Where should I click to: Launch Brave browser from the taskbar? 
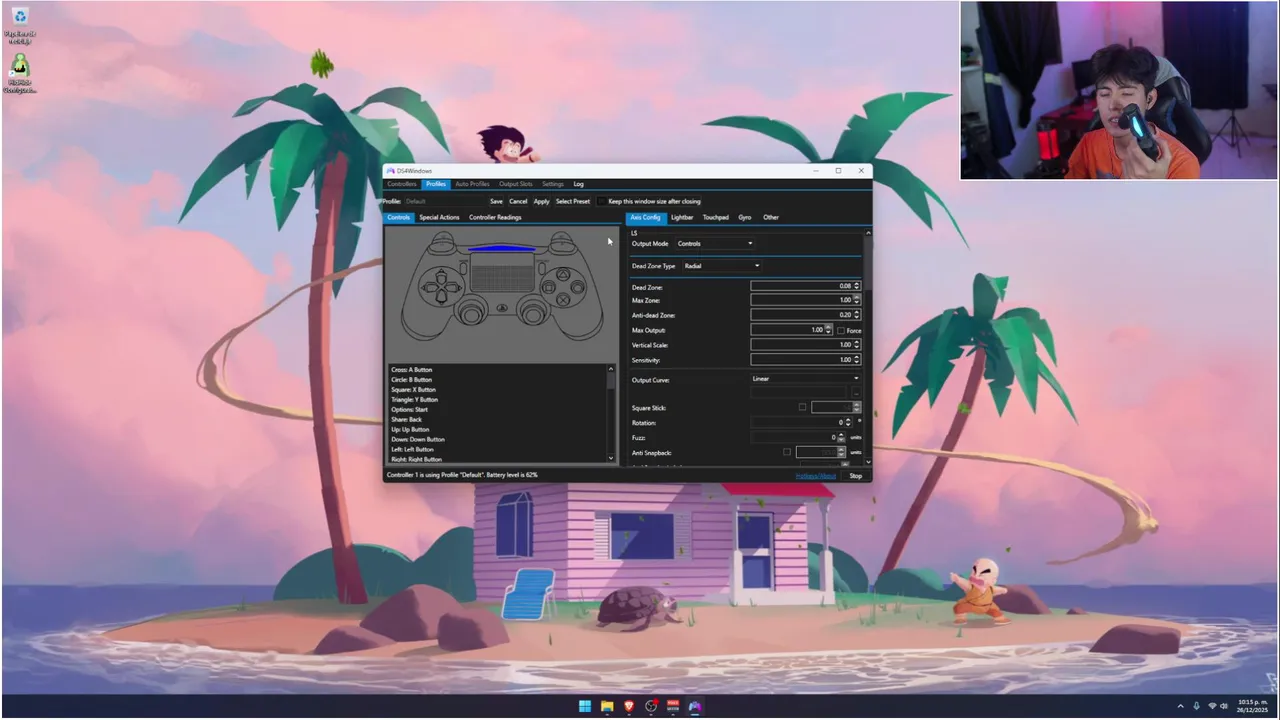629,706
